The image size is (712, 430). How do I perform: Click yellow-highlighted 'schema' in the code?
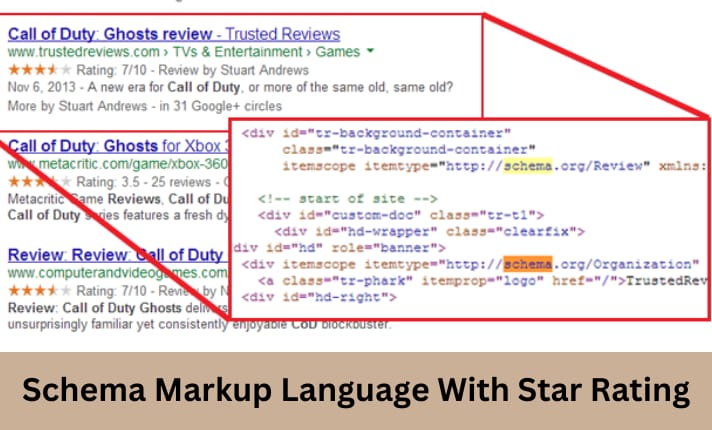tap(528, 166)
